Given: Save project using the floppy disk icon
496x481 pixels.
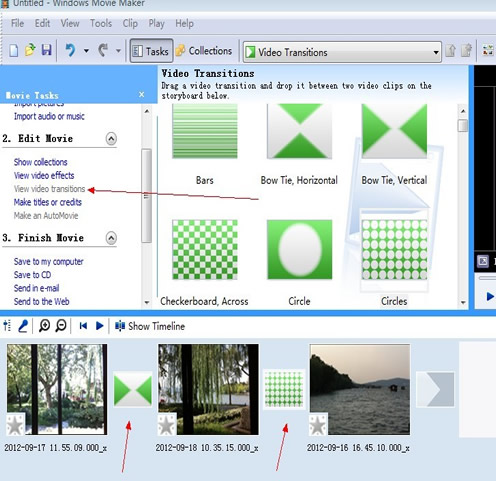Looking at the screenshot, I should 46,50.
